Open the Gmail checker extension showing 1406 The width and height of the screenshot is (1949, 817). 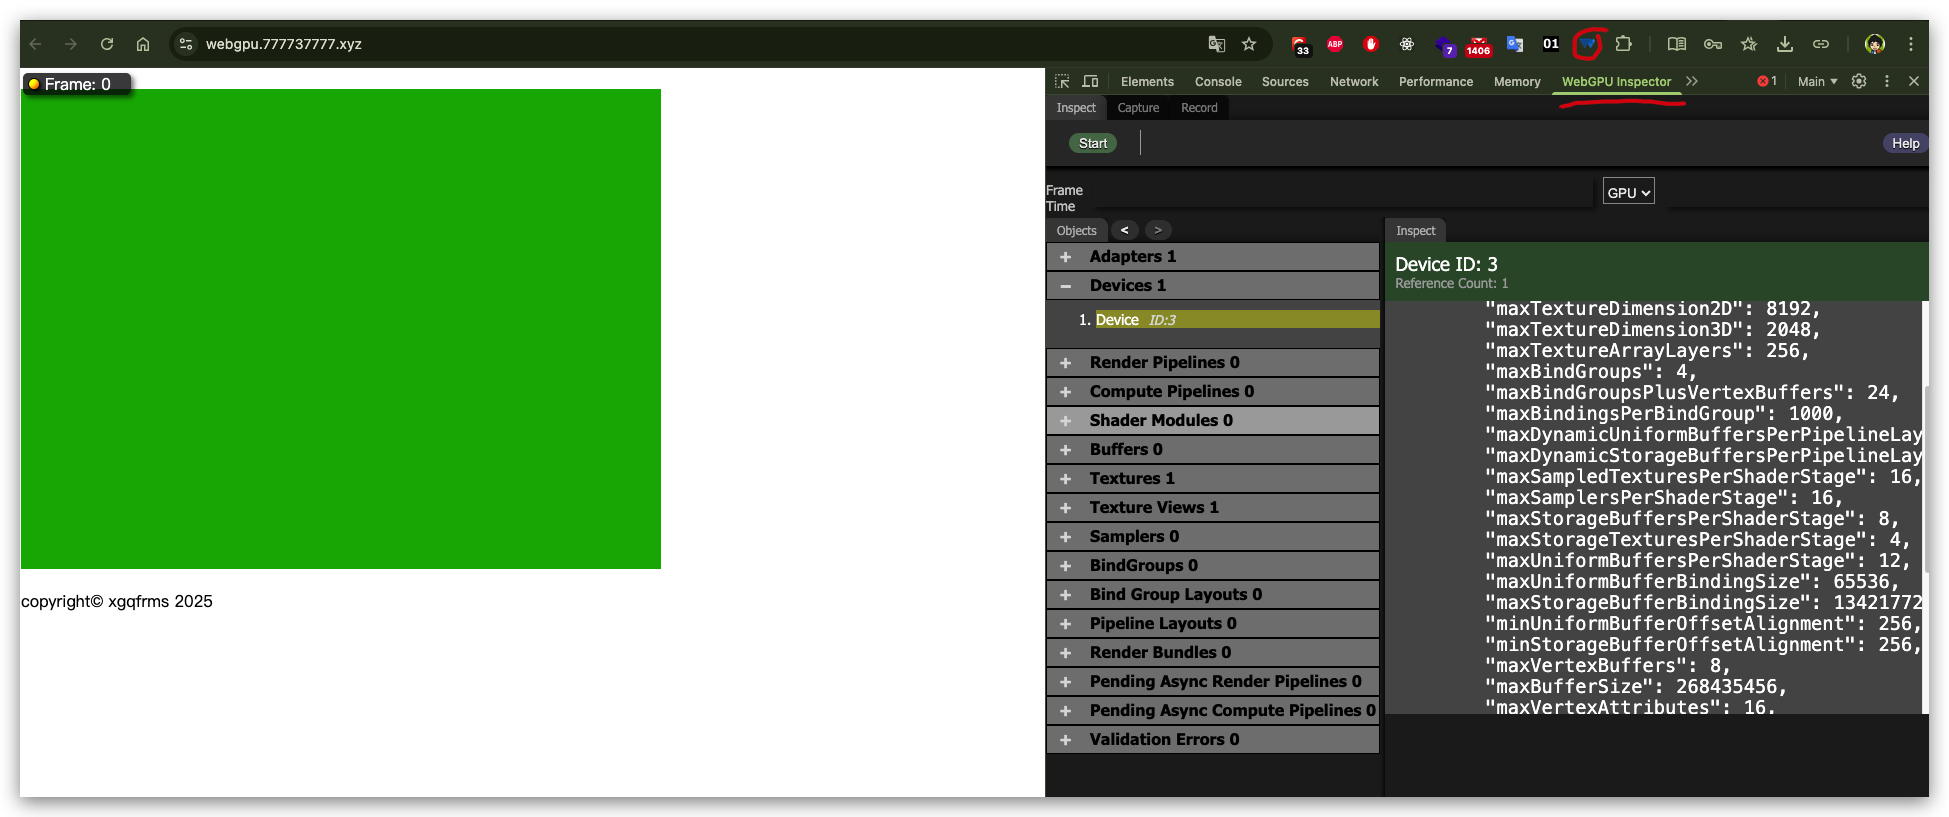pos(1479,45)
